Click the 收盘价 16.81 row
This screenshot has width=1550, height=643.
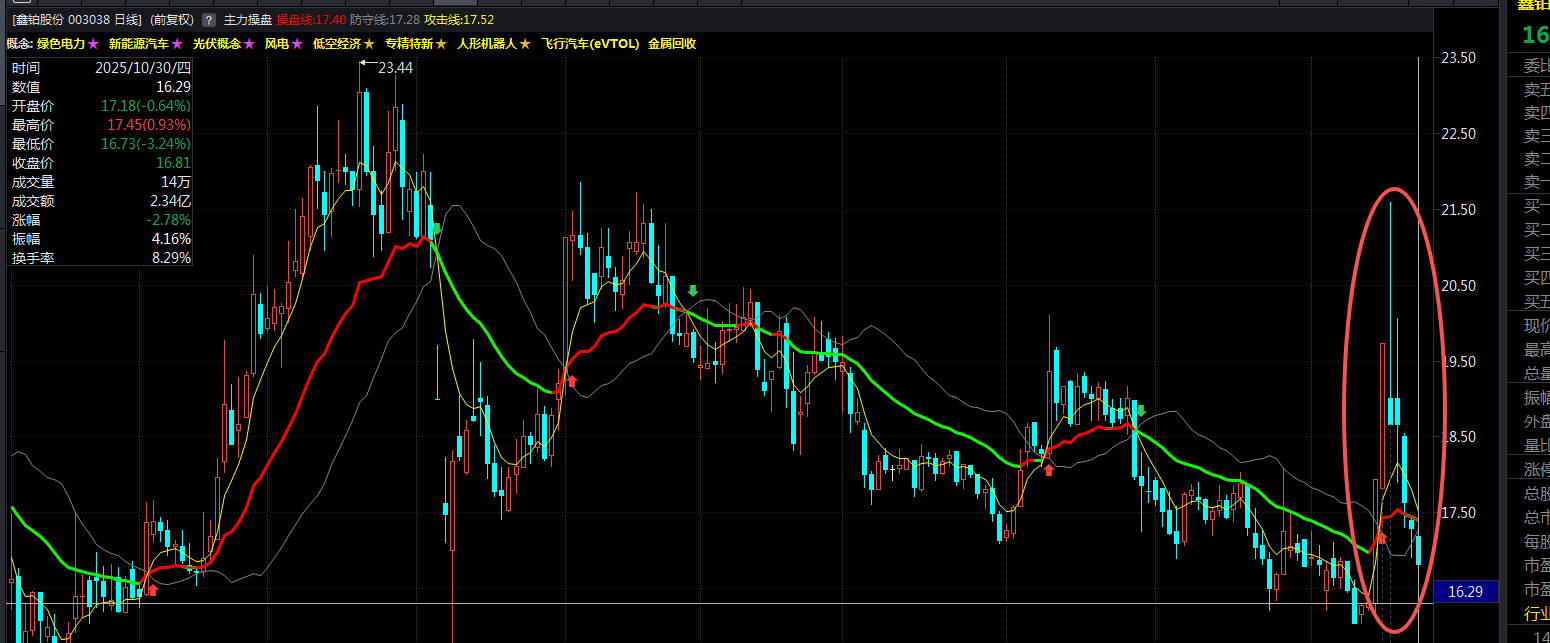101,163
